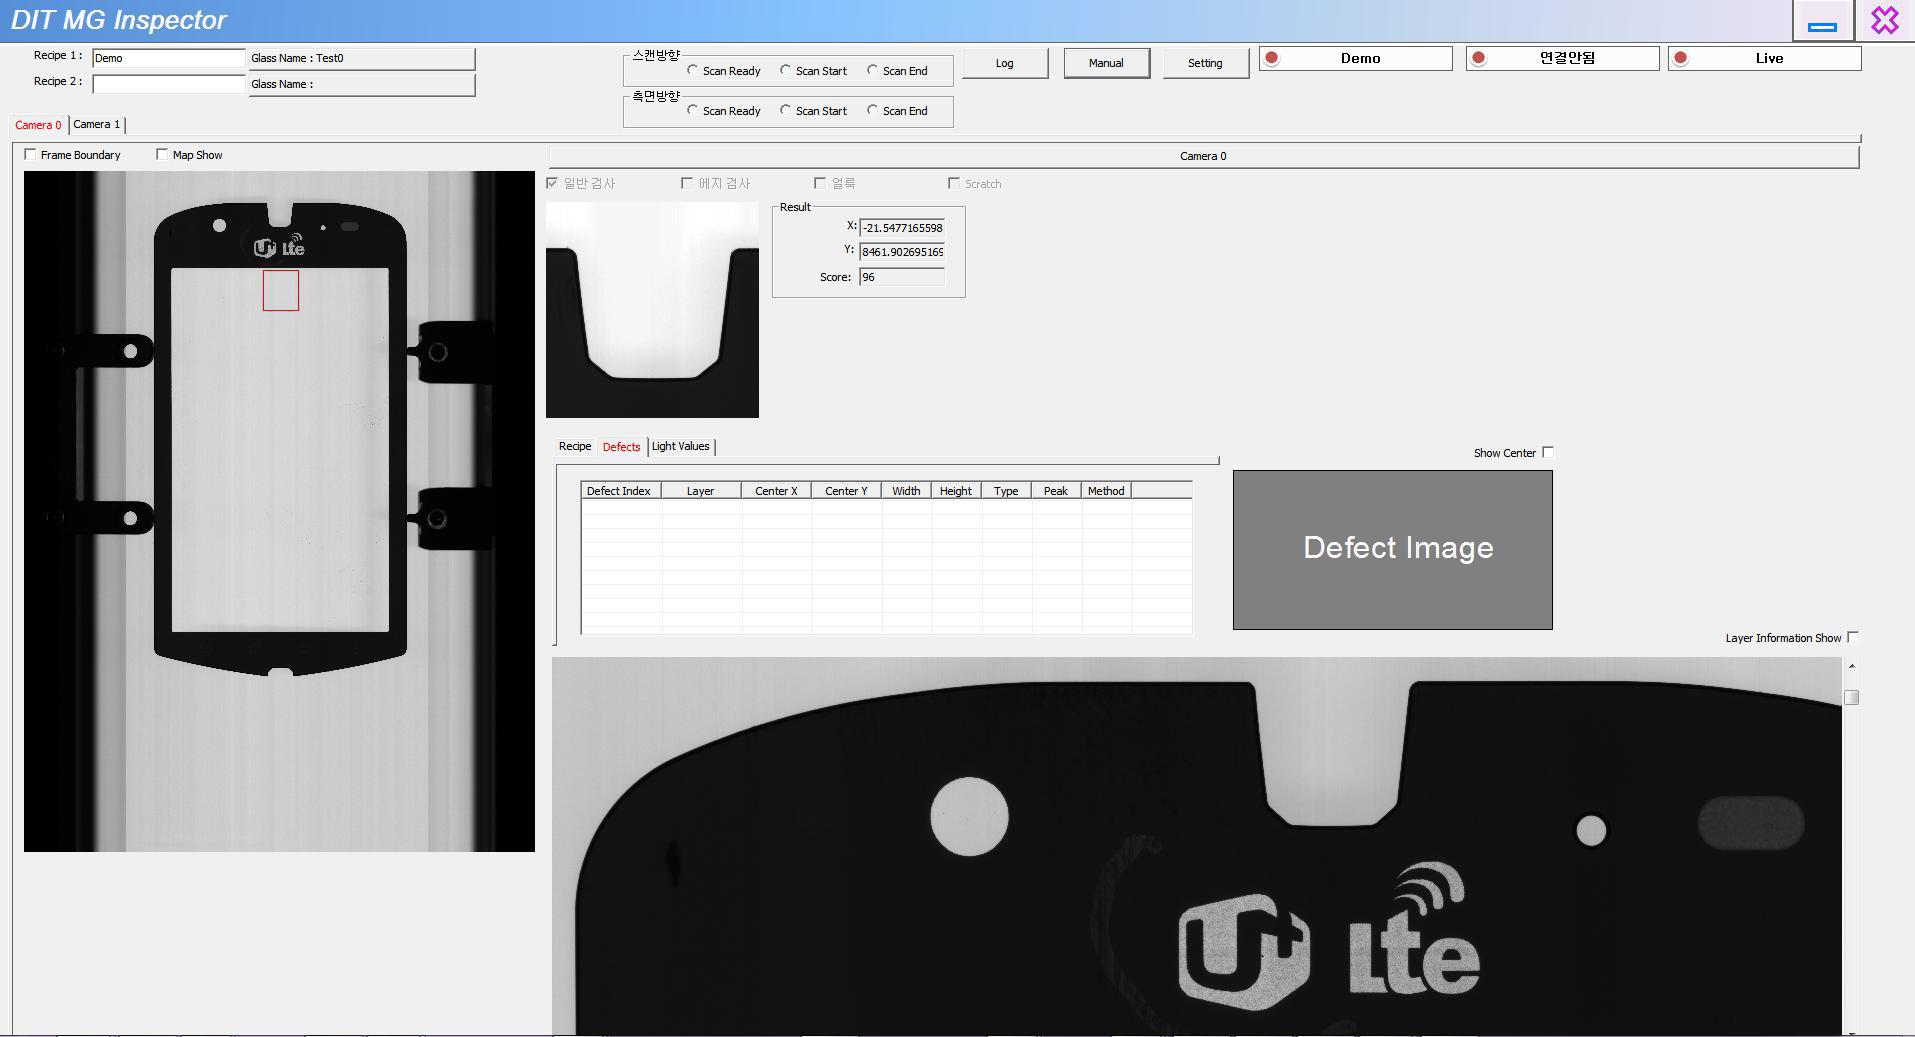
Task: Switch to the Camera 0 tab
Action: (38, 125)
